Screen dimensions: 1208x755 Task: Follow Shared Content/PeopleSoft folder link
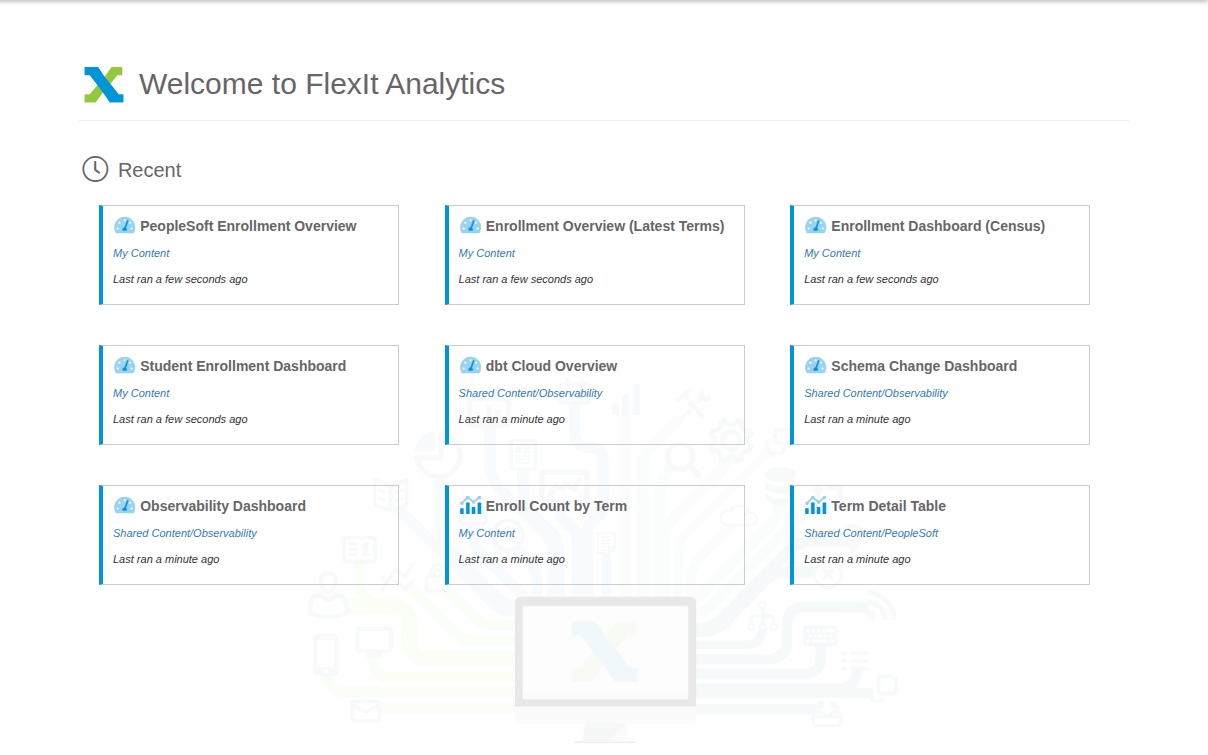pyautogui.click(x=871, y=533)
